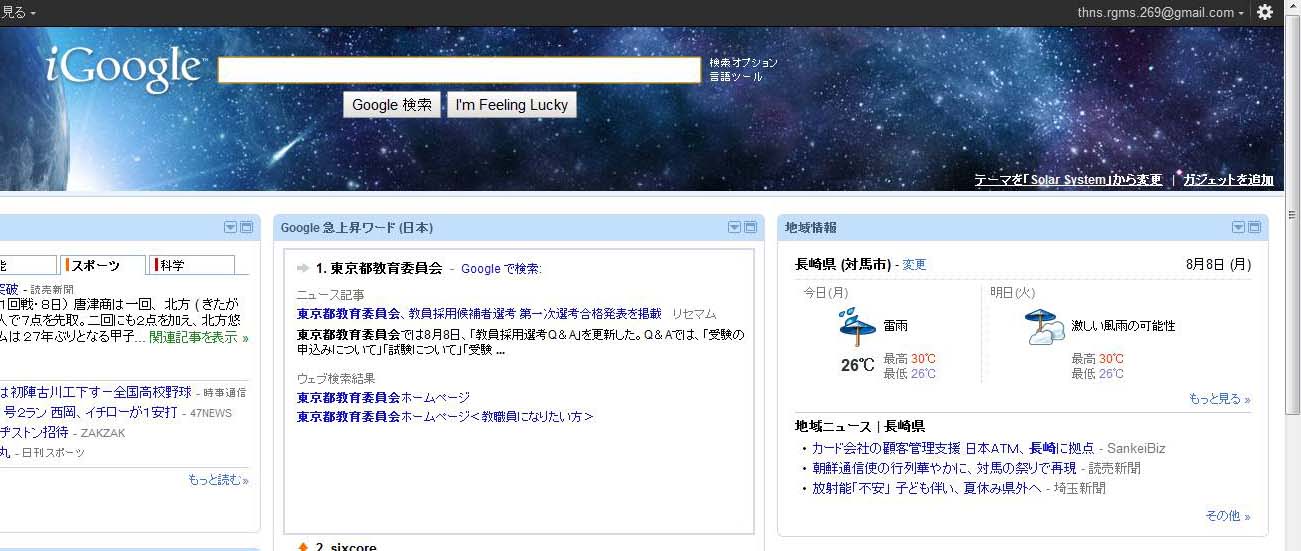Collapse trend item 1. 東京都教育委員会 arrow
The width and height of the screenshot is (1301, 551).
click(303, 269)
